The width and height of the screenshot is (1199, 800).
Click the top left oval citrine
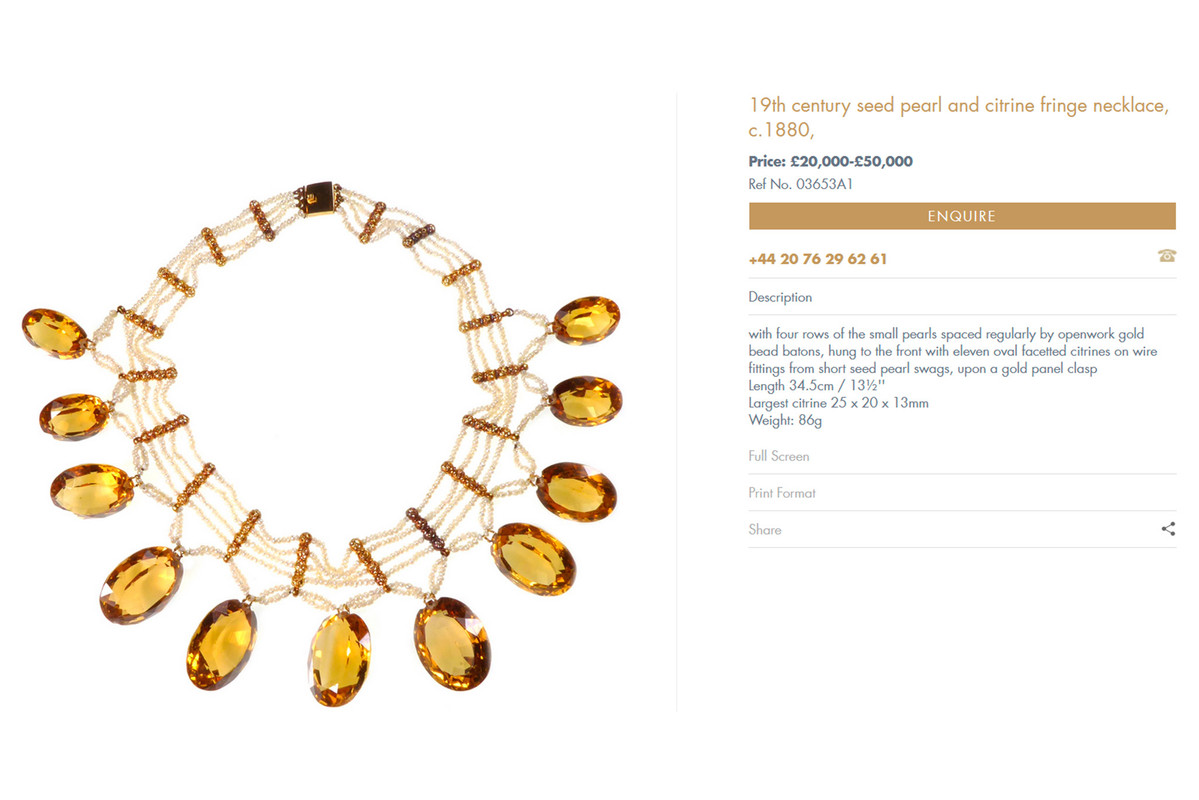click(54, 333)
